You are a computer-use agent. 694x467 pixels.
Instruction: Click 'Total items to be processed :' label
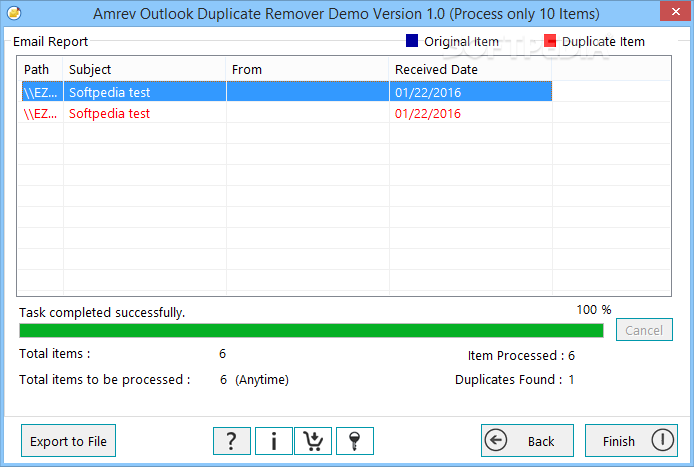[x=104, y=379]
